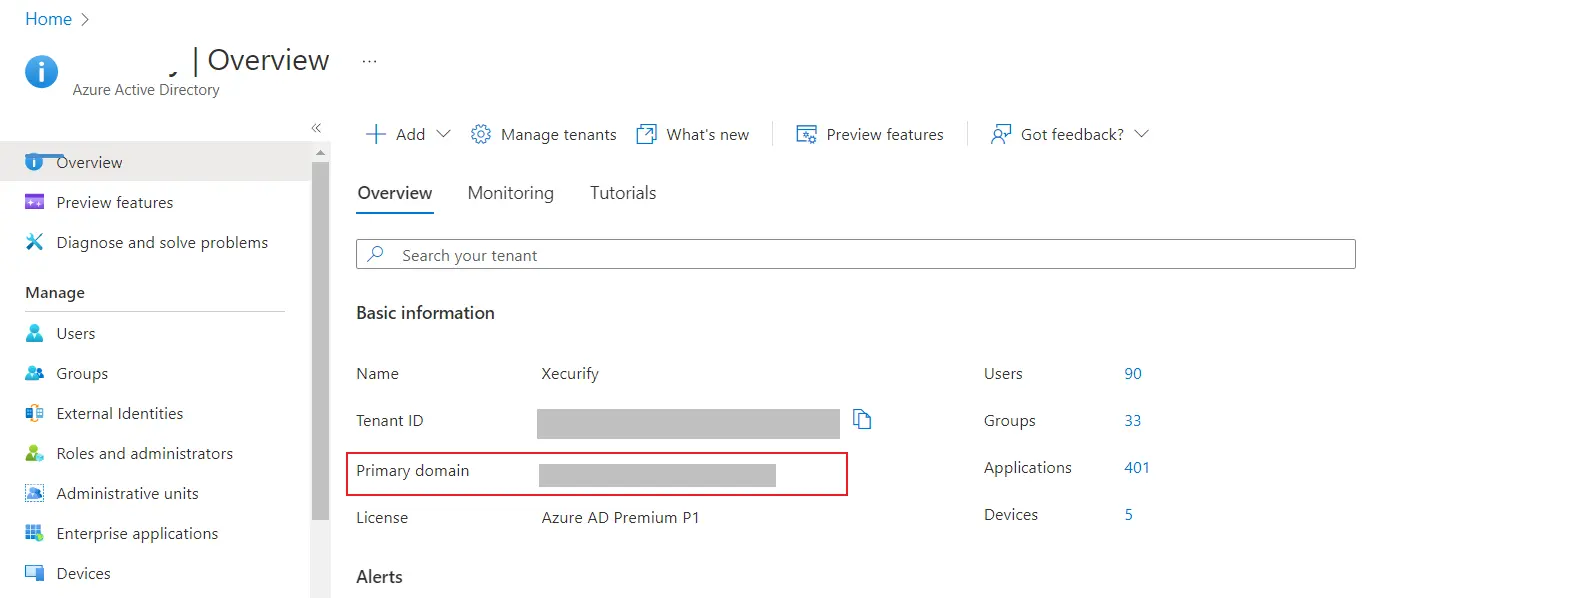The height and width of the screenshot is (598, 1591).
Task: Expand the Add dropdown chevron
Action: click(x=444, y=134)
